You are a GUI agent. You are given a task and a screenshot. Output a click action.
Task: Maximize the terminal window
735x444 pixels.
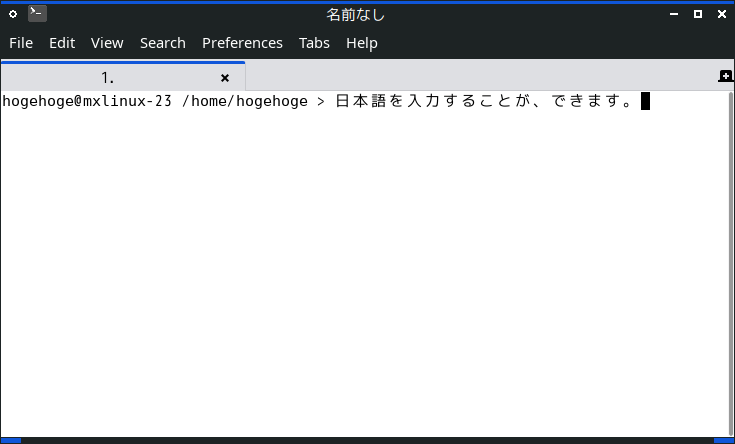698,14
